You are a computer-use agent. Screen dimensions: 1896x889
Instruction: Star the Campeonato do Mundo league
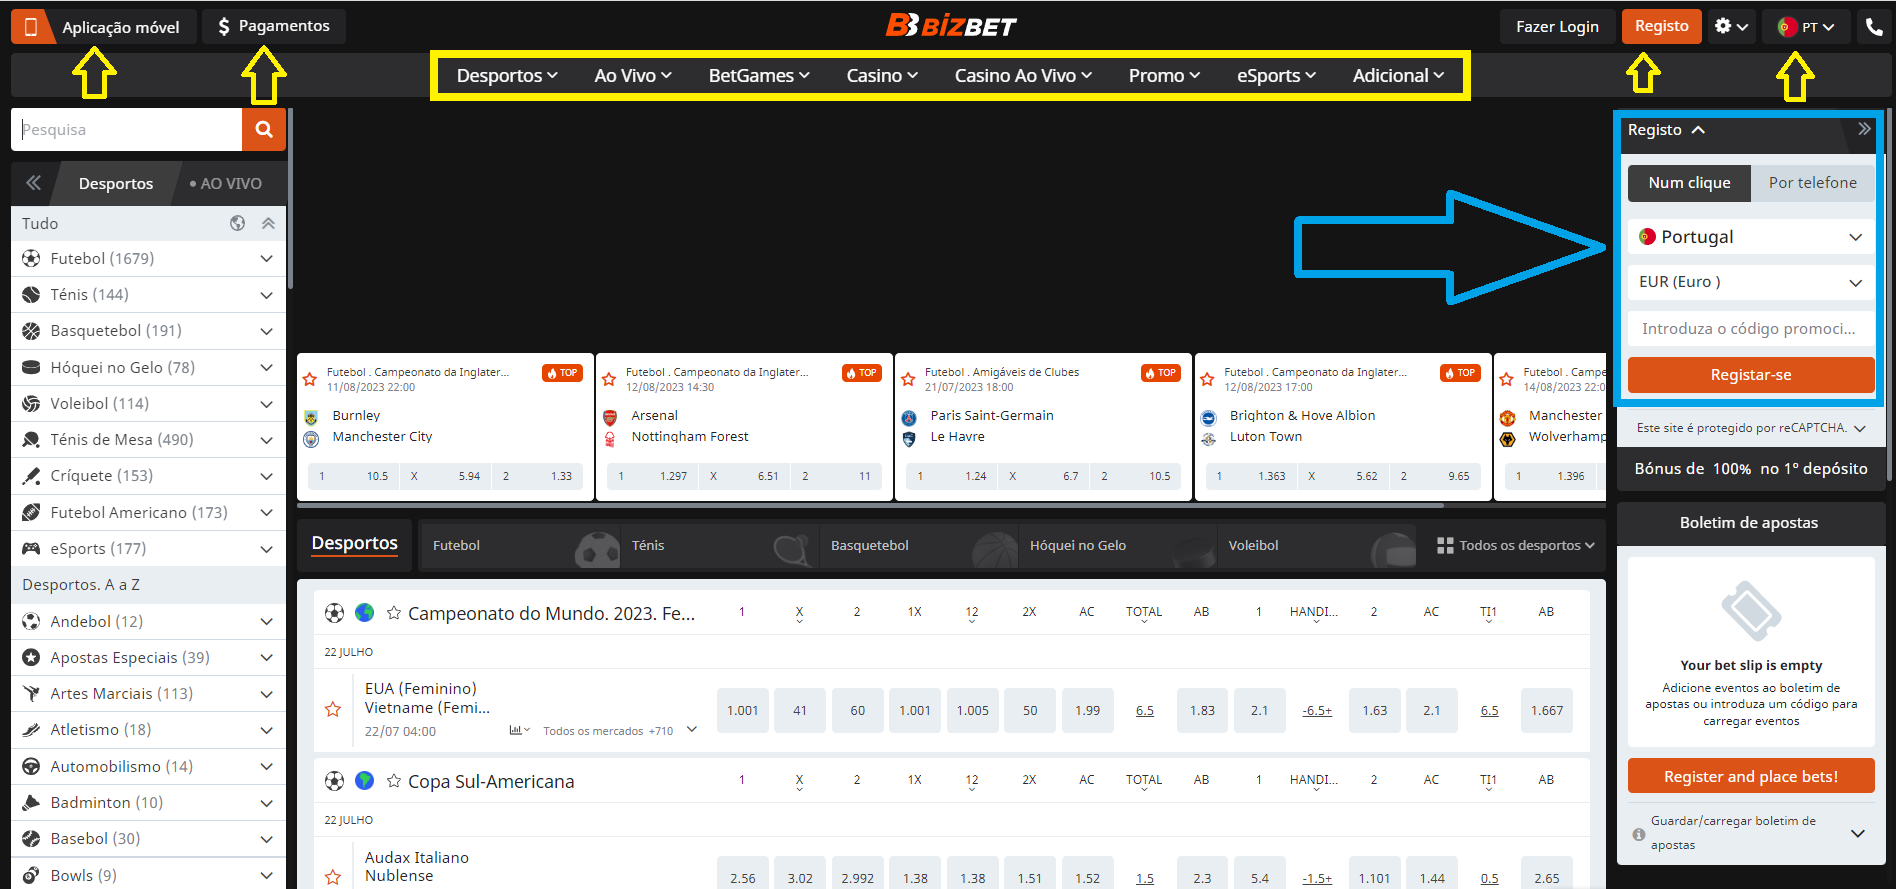click(x=394, y=613)
